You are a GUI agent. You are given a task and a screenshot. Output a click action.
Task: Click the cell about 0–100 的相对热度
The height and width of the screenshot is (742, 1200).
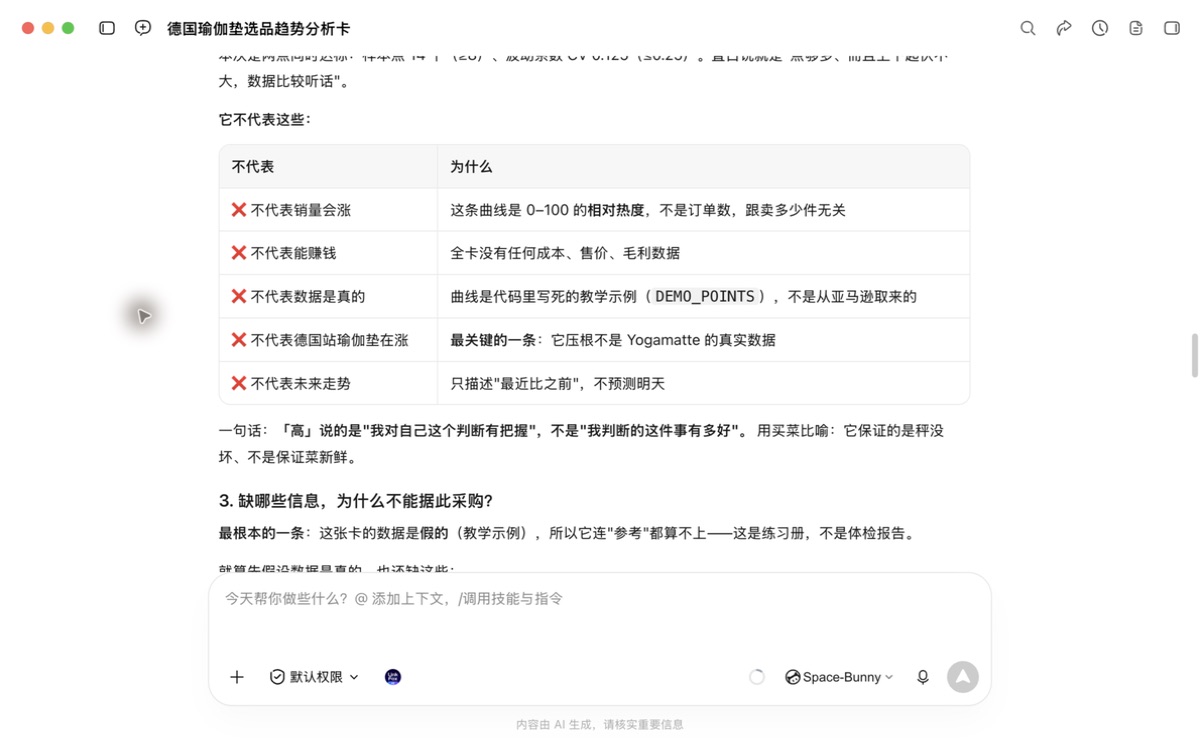click(703, 210)
